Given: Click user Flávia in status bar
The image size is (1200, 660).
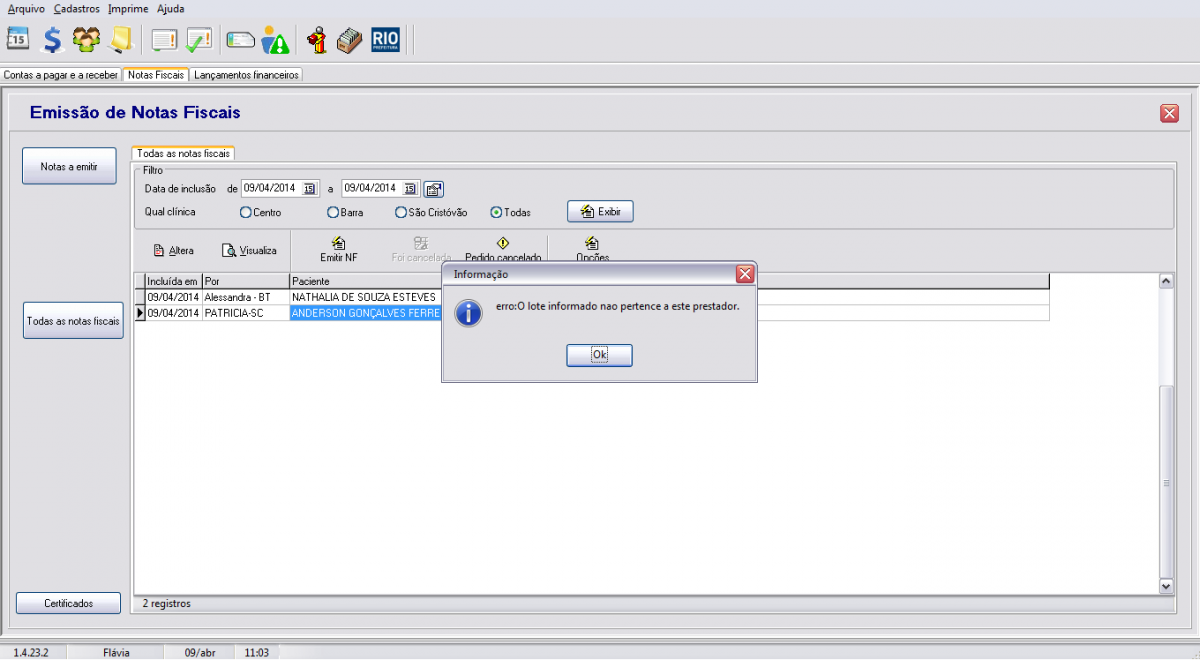Looking at the screenshot, I should coord(117,652).
